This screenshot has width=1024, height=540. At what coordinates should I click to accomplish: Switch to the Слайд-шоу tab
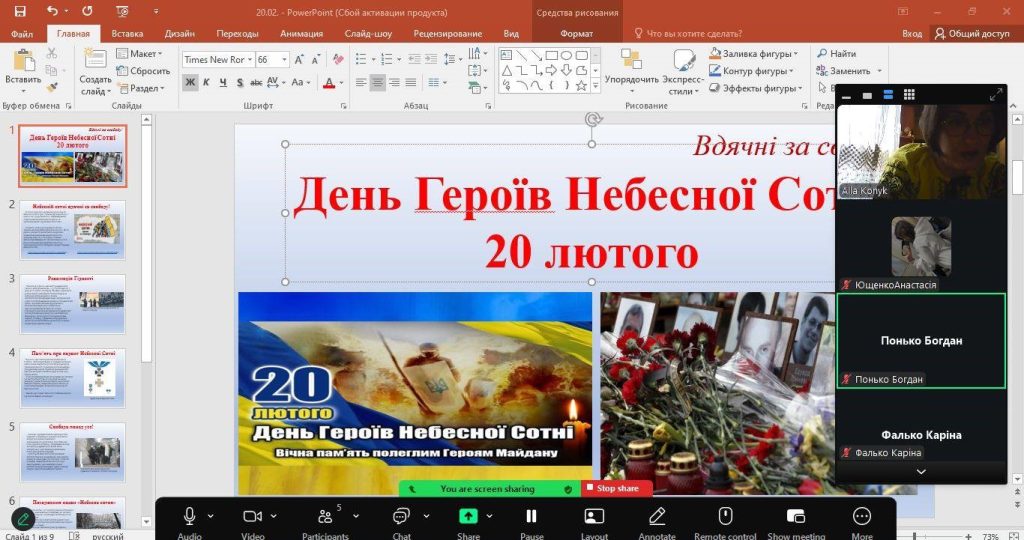pos(368,33)
